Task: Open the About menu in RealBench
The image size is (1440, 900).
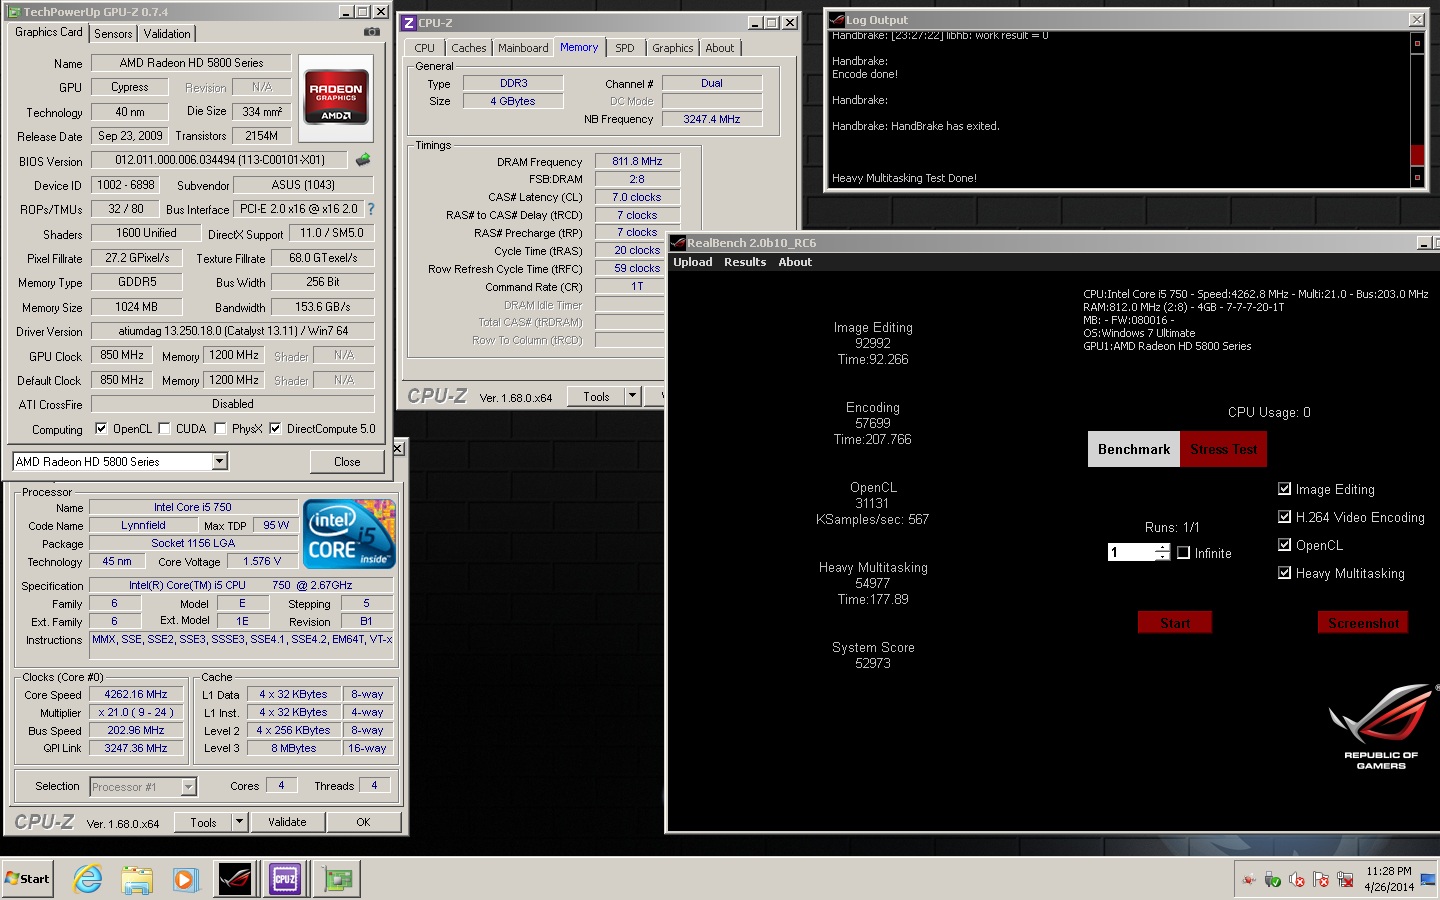Action: click(x=796, y=262)
